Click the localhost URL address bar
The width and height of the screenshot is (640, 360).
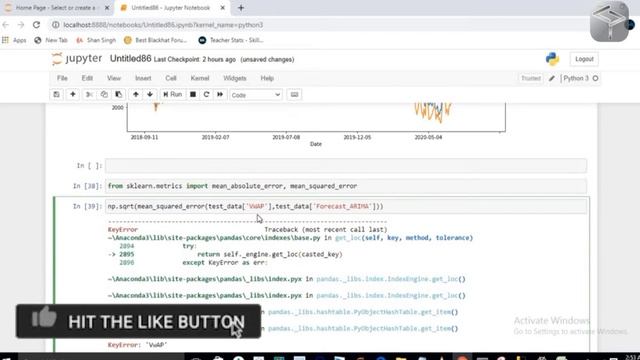(163, 25)
